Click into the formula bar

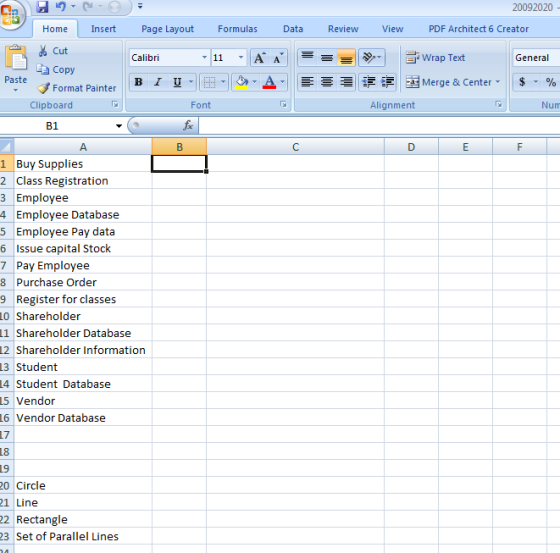(379, 126)
